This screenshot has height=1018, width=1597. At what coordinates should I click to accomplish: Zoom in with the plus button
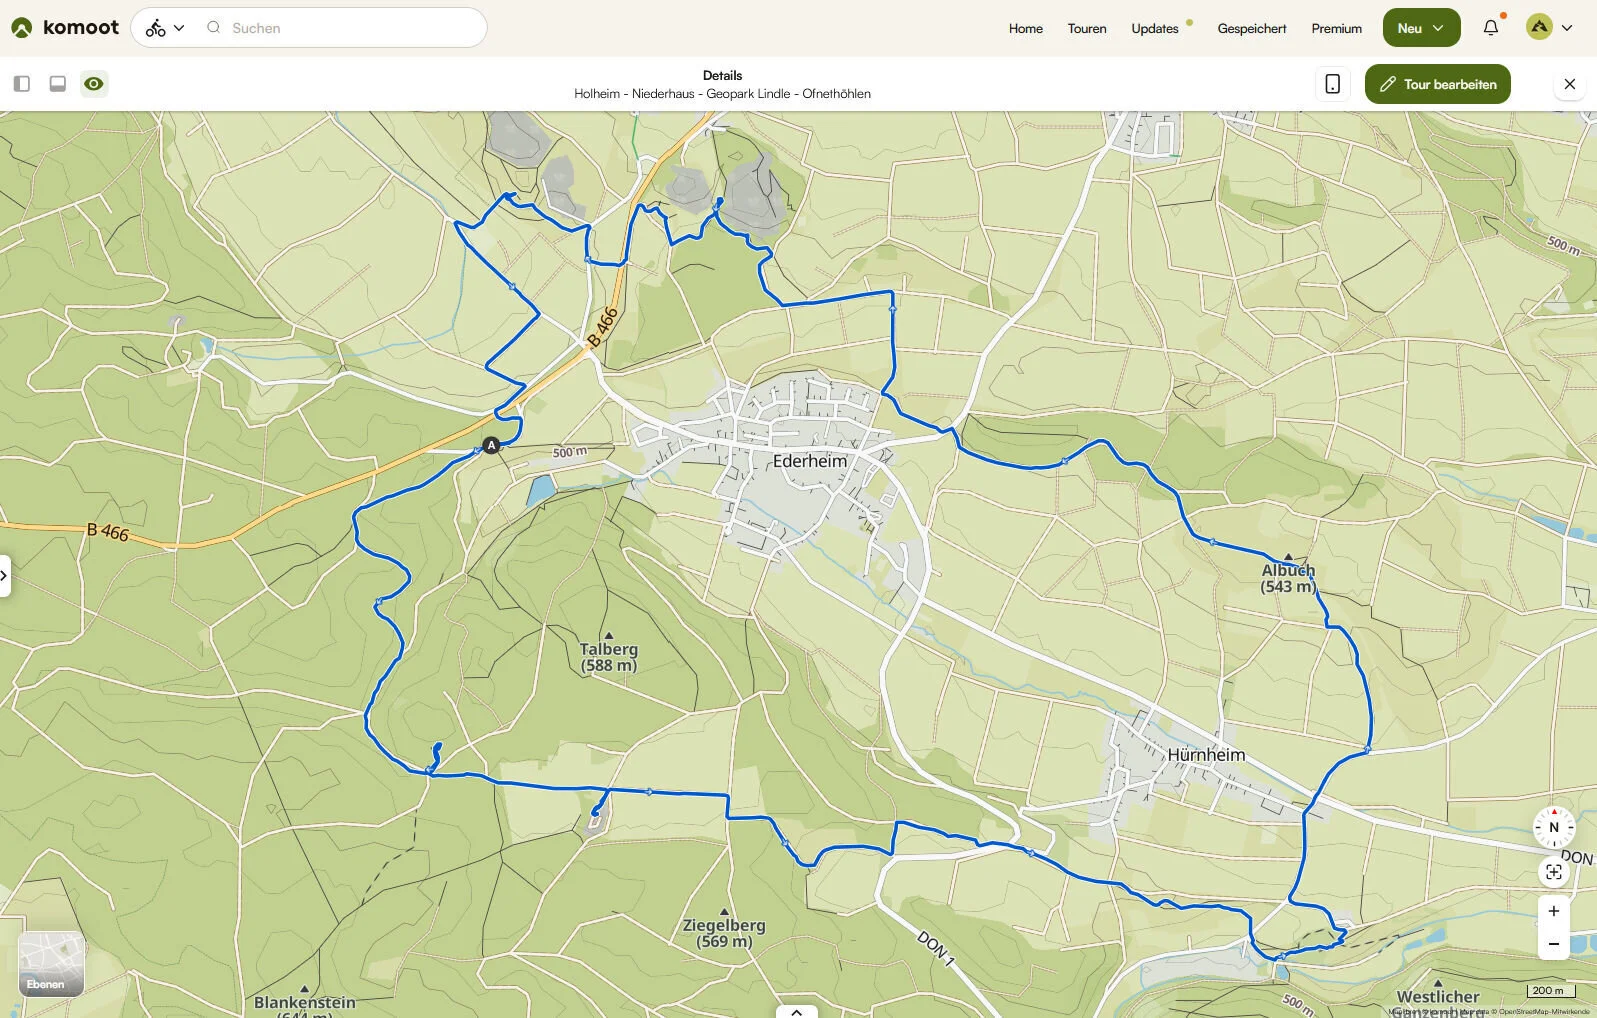pyautogui.click(x=1553, y=911)
